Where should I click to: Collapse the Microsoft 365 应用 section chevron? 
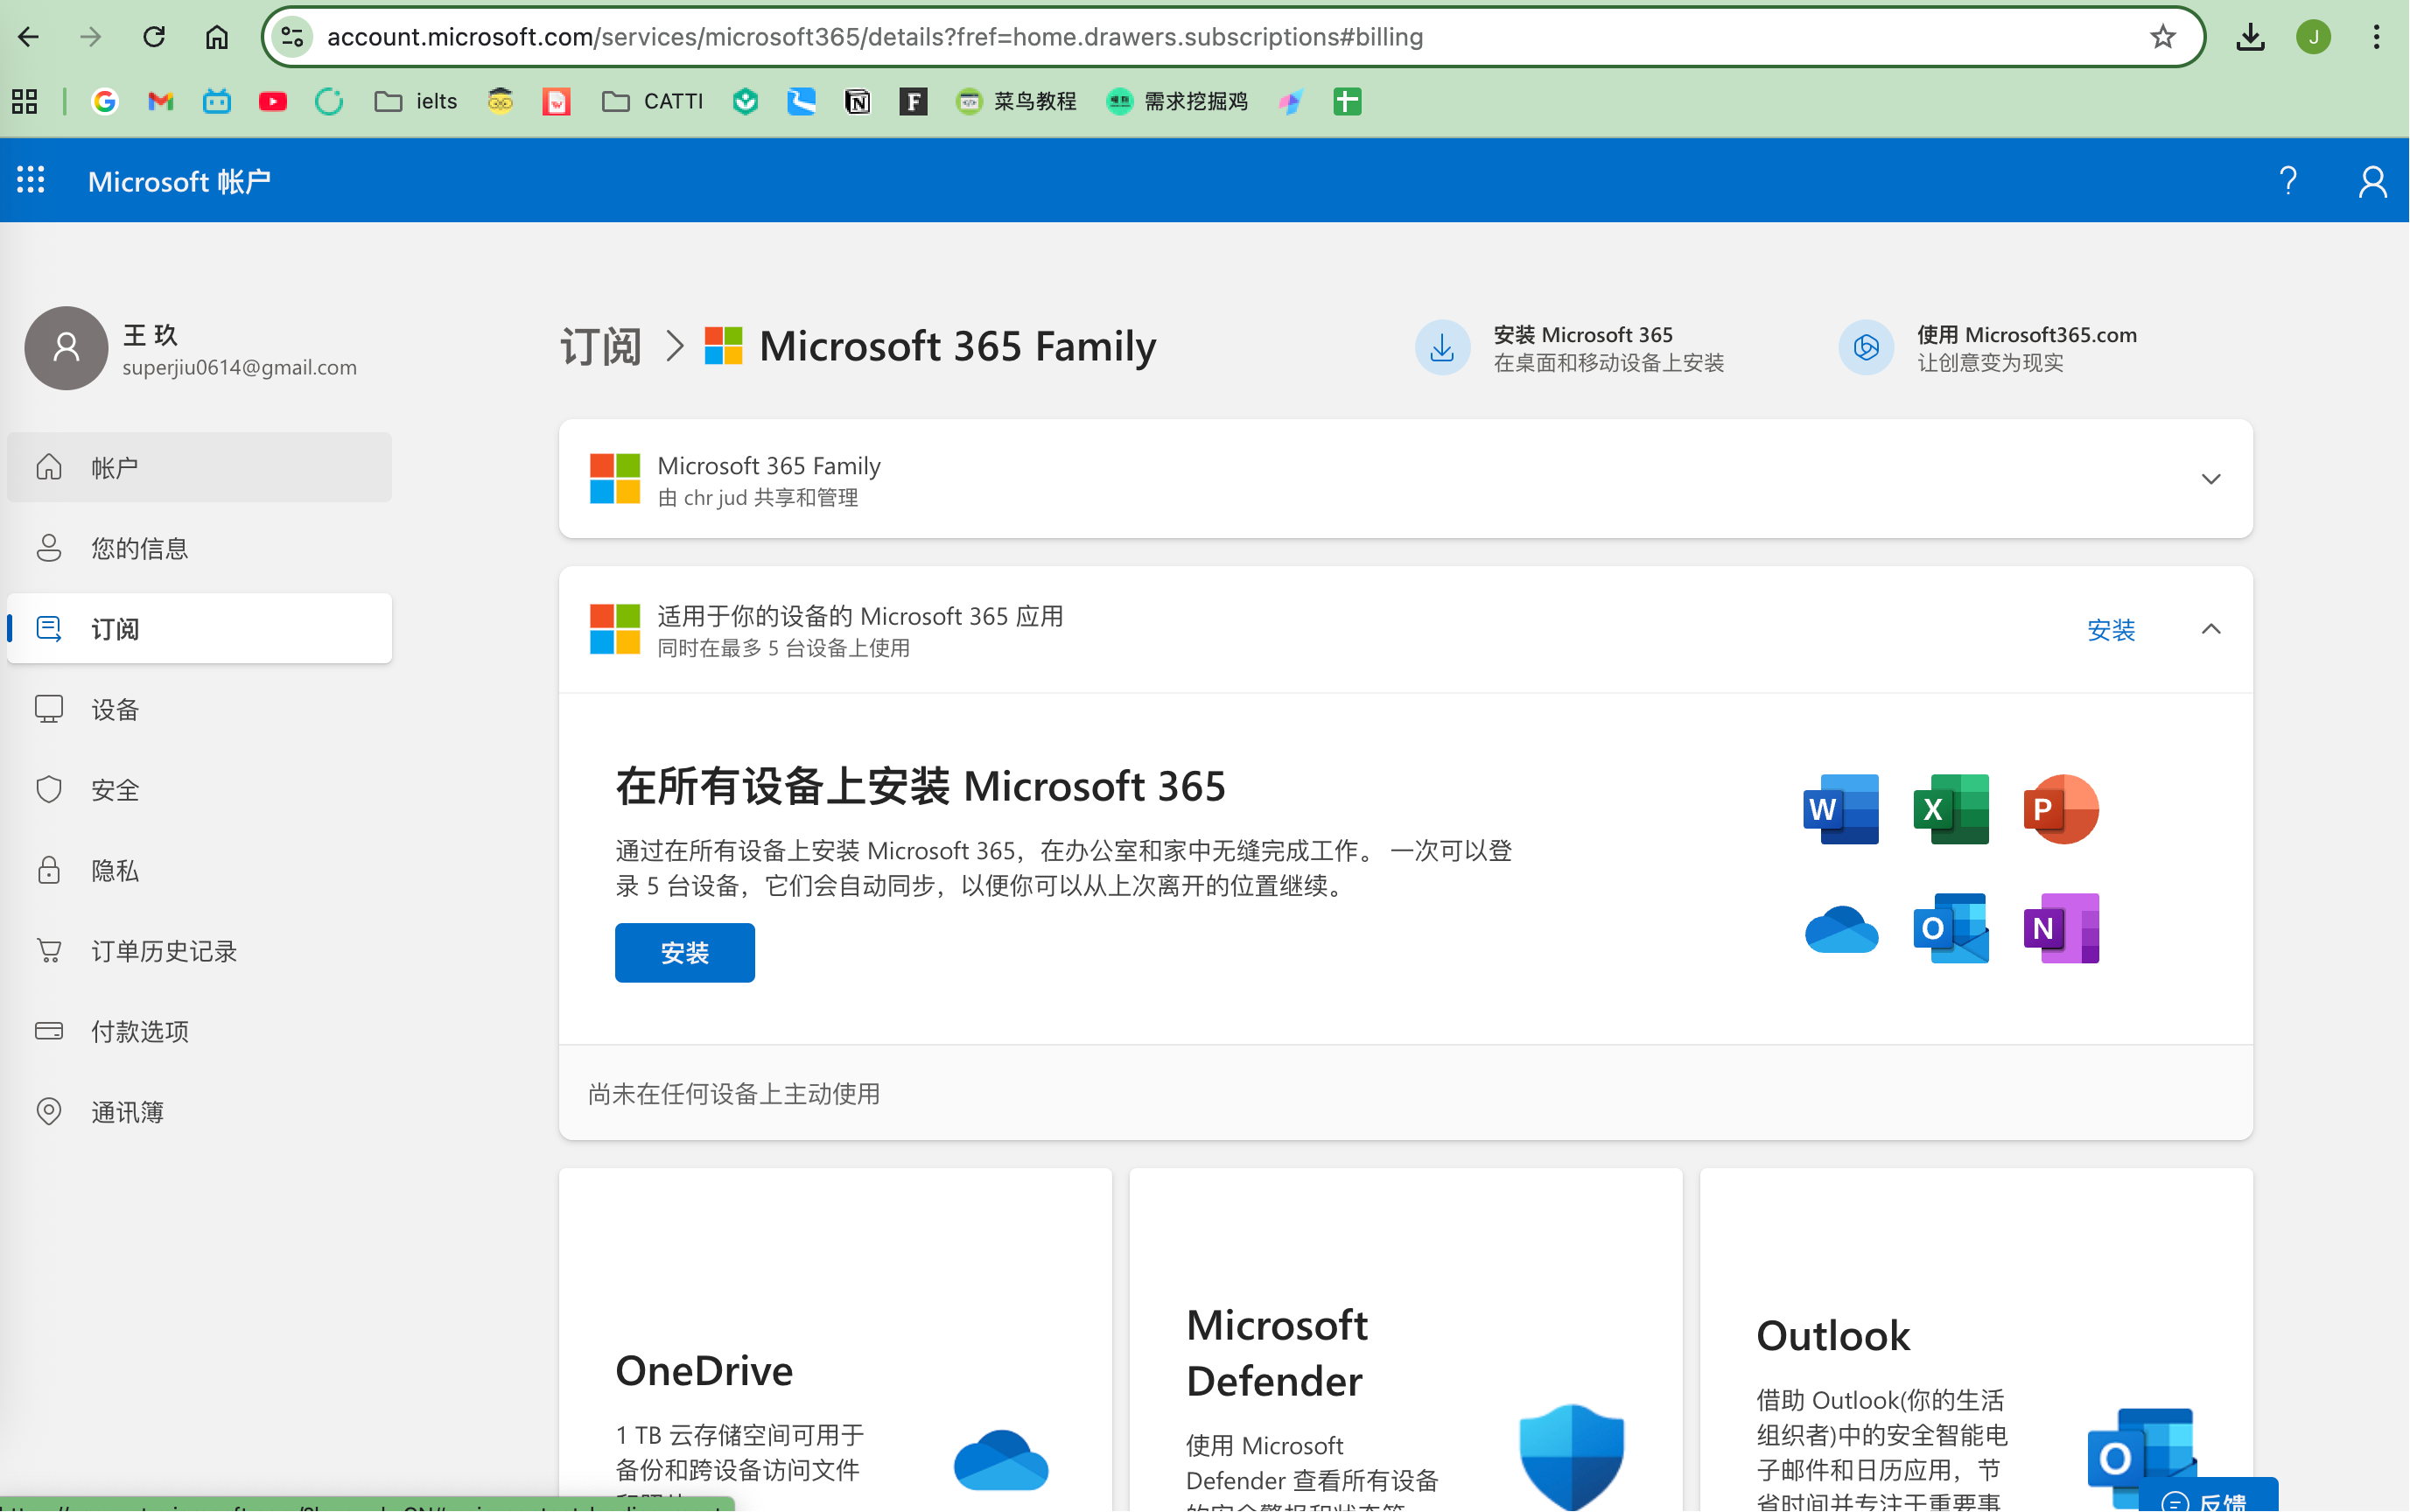pos(2211,629)
